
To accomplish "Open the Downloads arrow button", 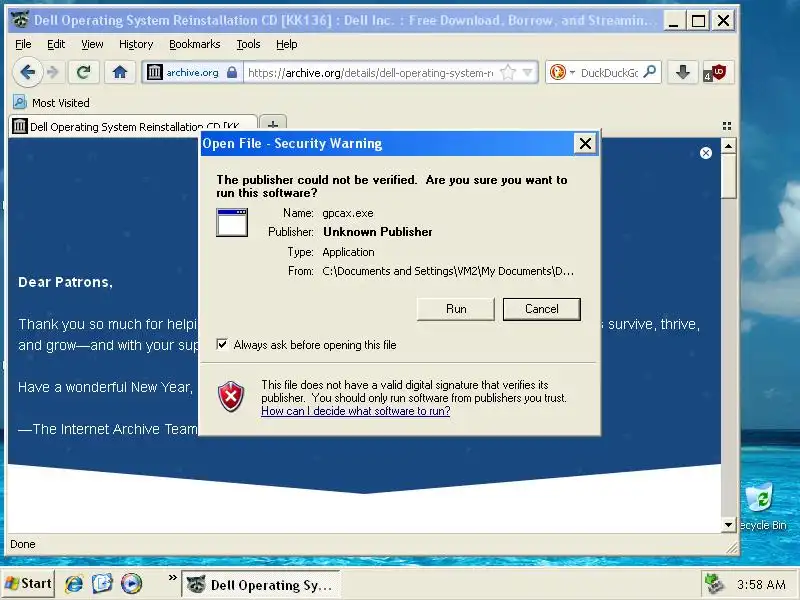I will coord(683,72).
